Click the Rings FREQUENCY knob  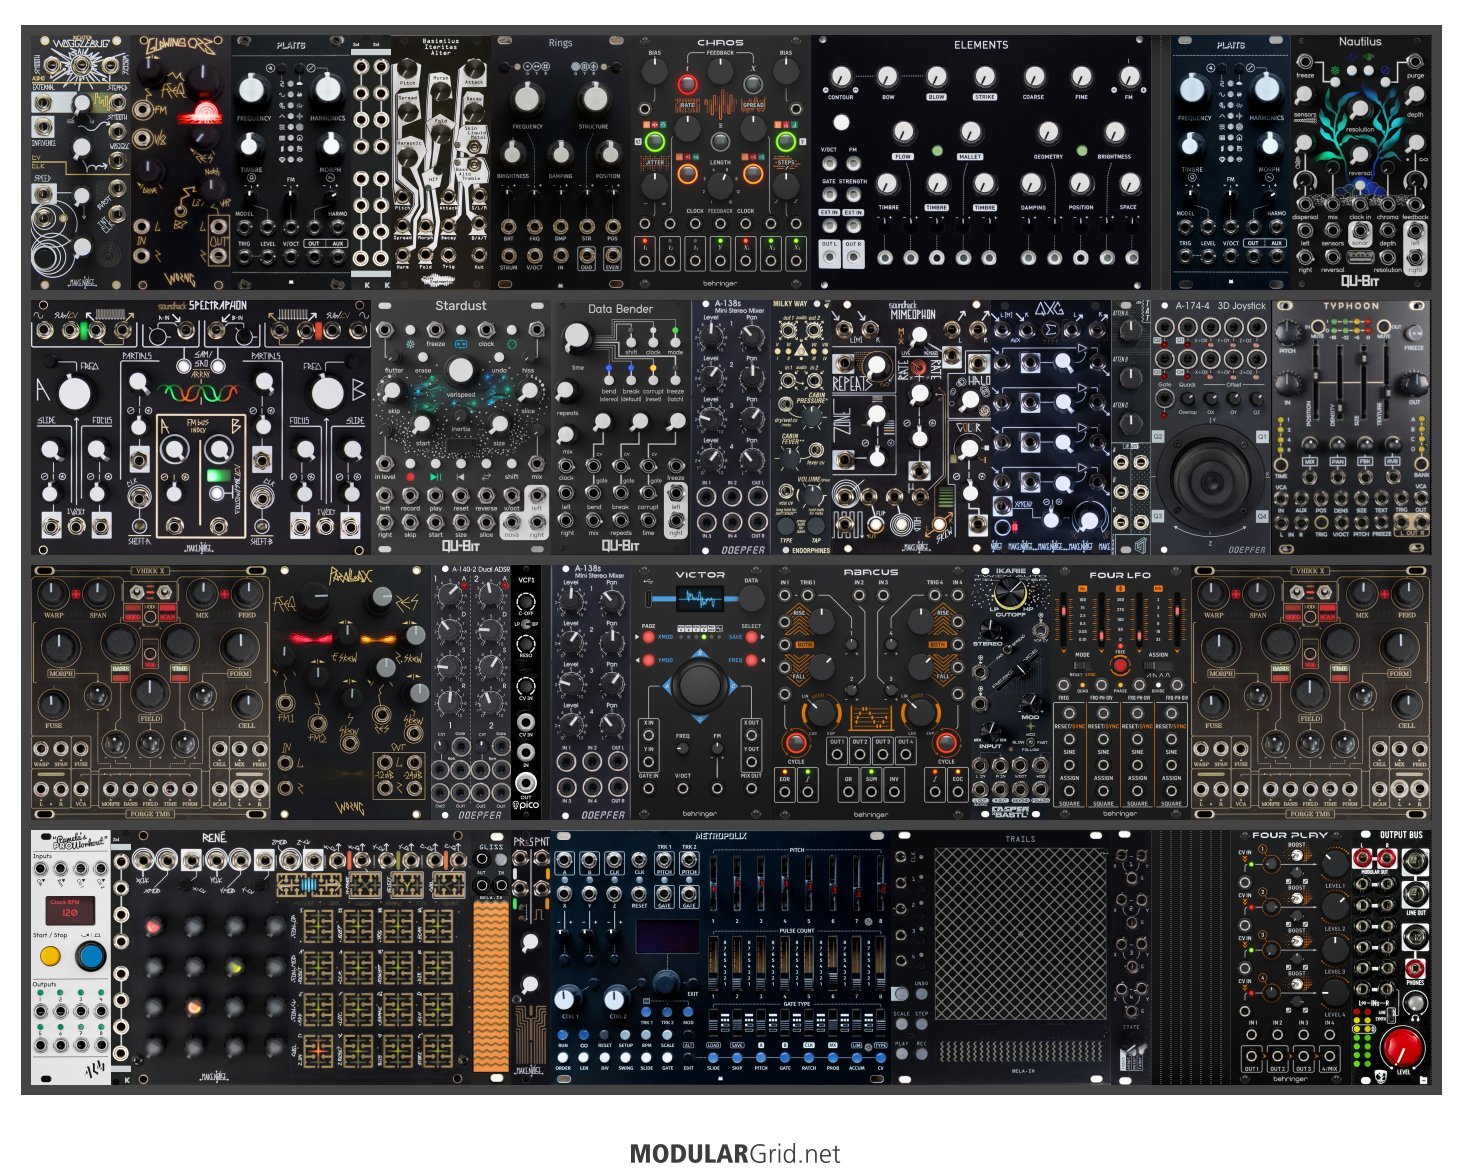[x=527, y=99]
